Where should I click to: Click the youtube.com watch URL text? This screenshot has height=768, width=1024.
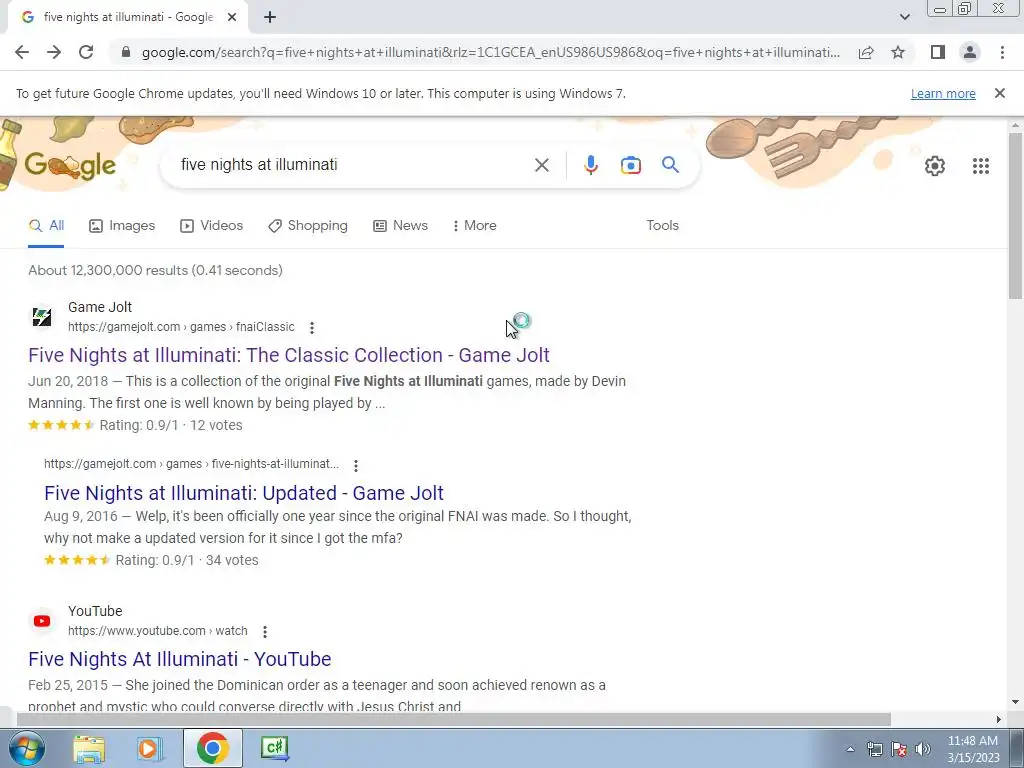coord(157,631)
